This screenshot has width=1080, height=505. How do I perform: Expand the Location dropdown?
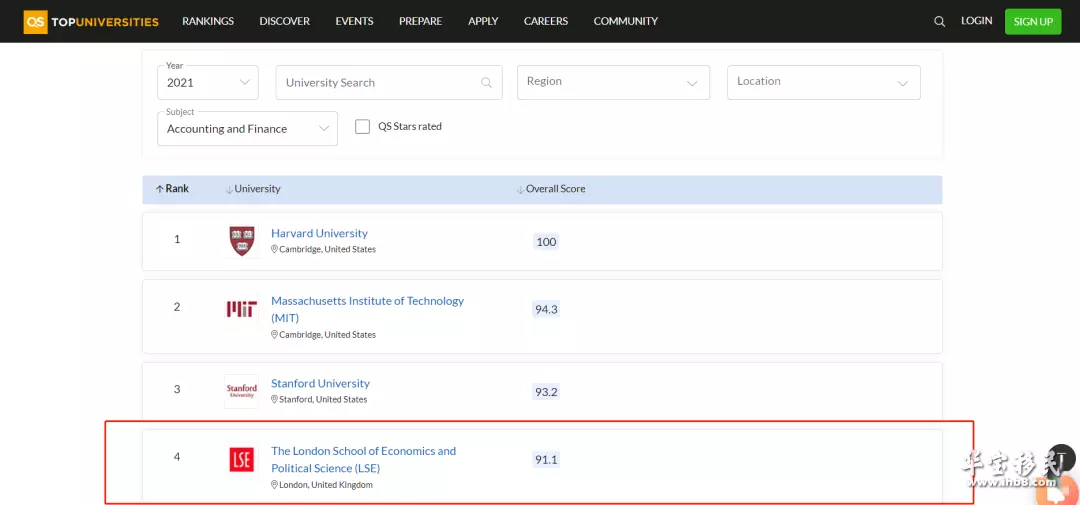click(x=824, y=83)
